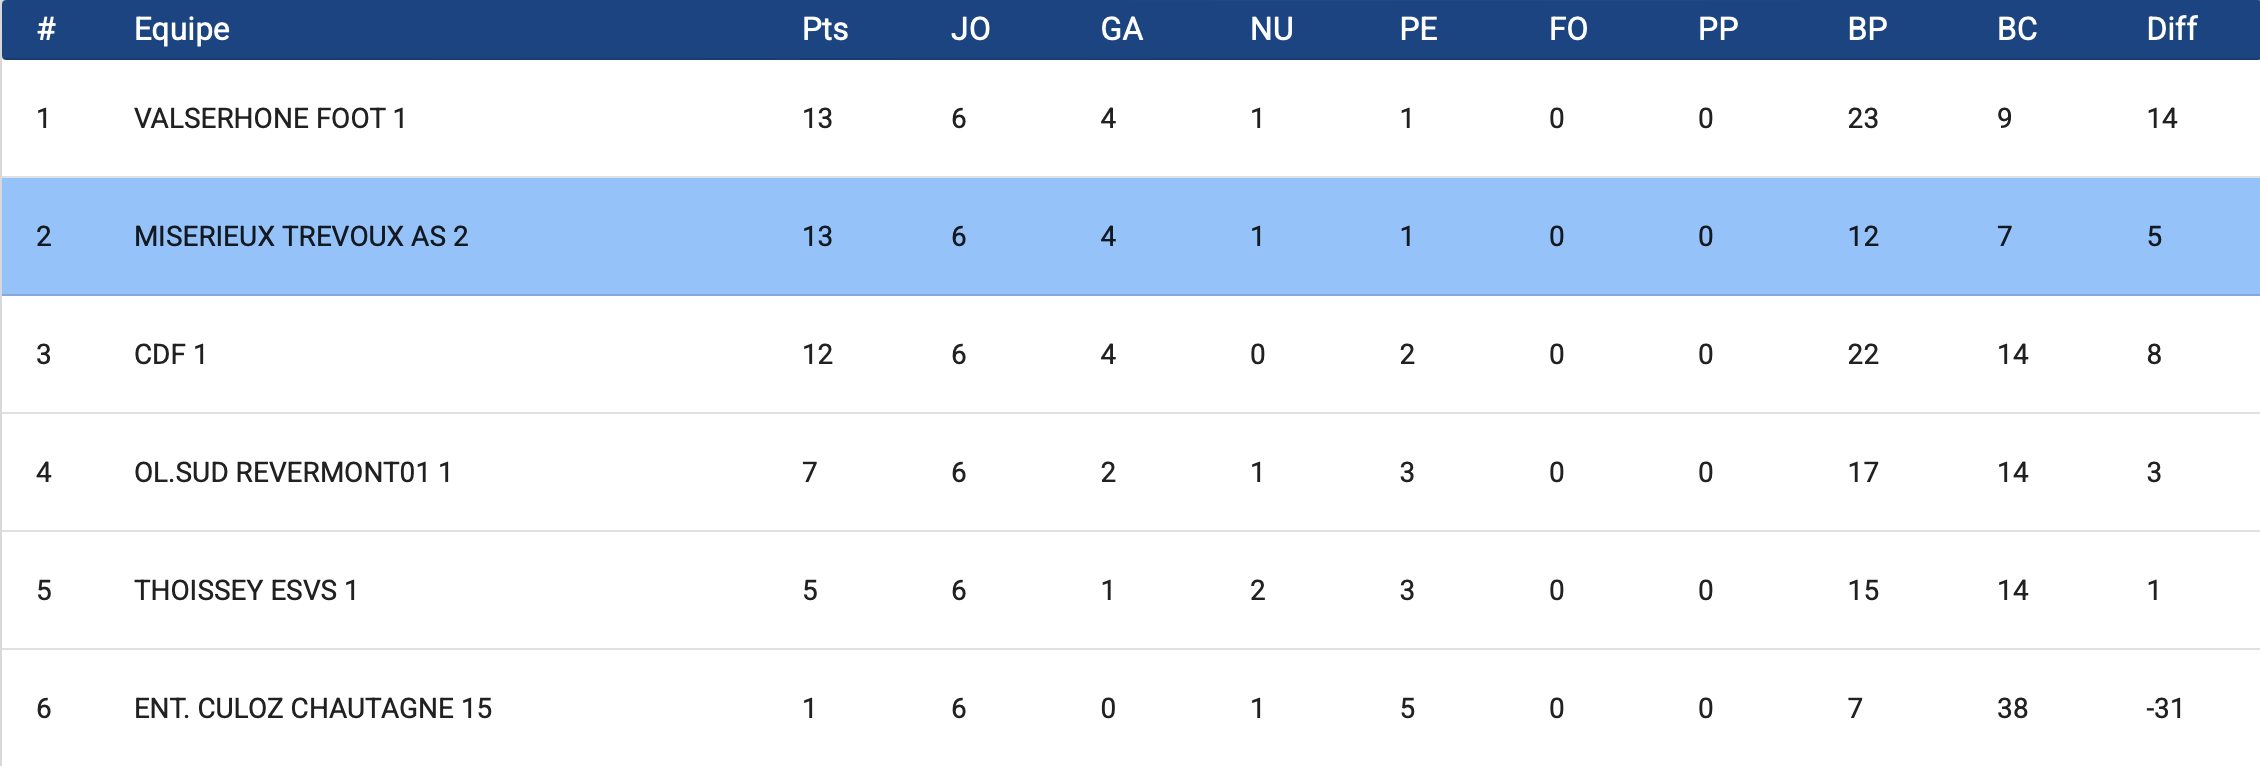This screenshot has width=2260, height=766.
Task: Select the NU column header
Action: click(x=1271, y=29)
